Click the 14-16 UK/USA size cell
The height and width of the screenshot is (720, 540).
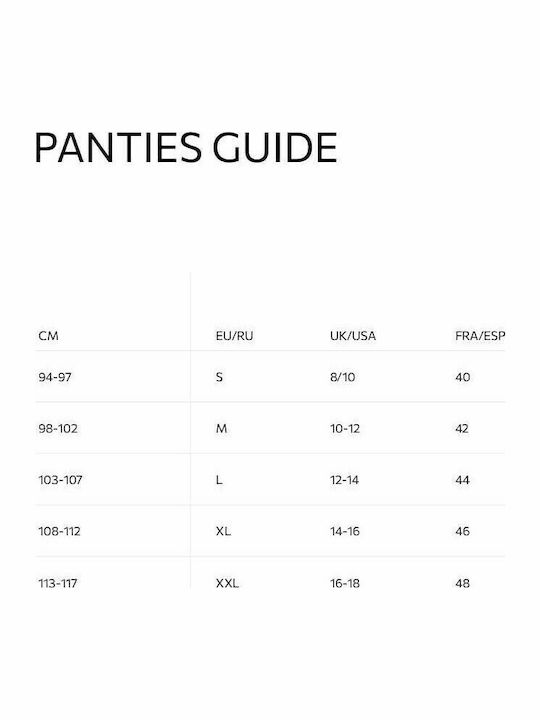pyautogui.click(x=345, y=531)
